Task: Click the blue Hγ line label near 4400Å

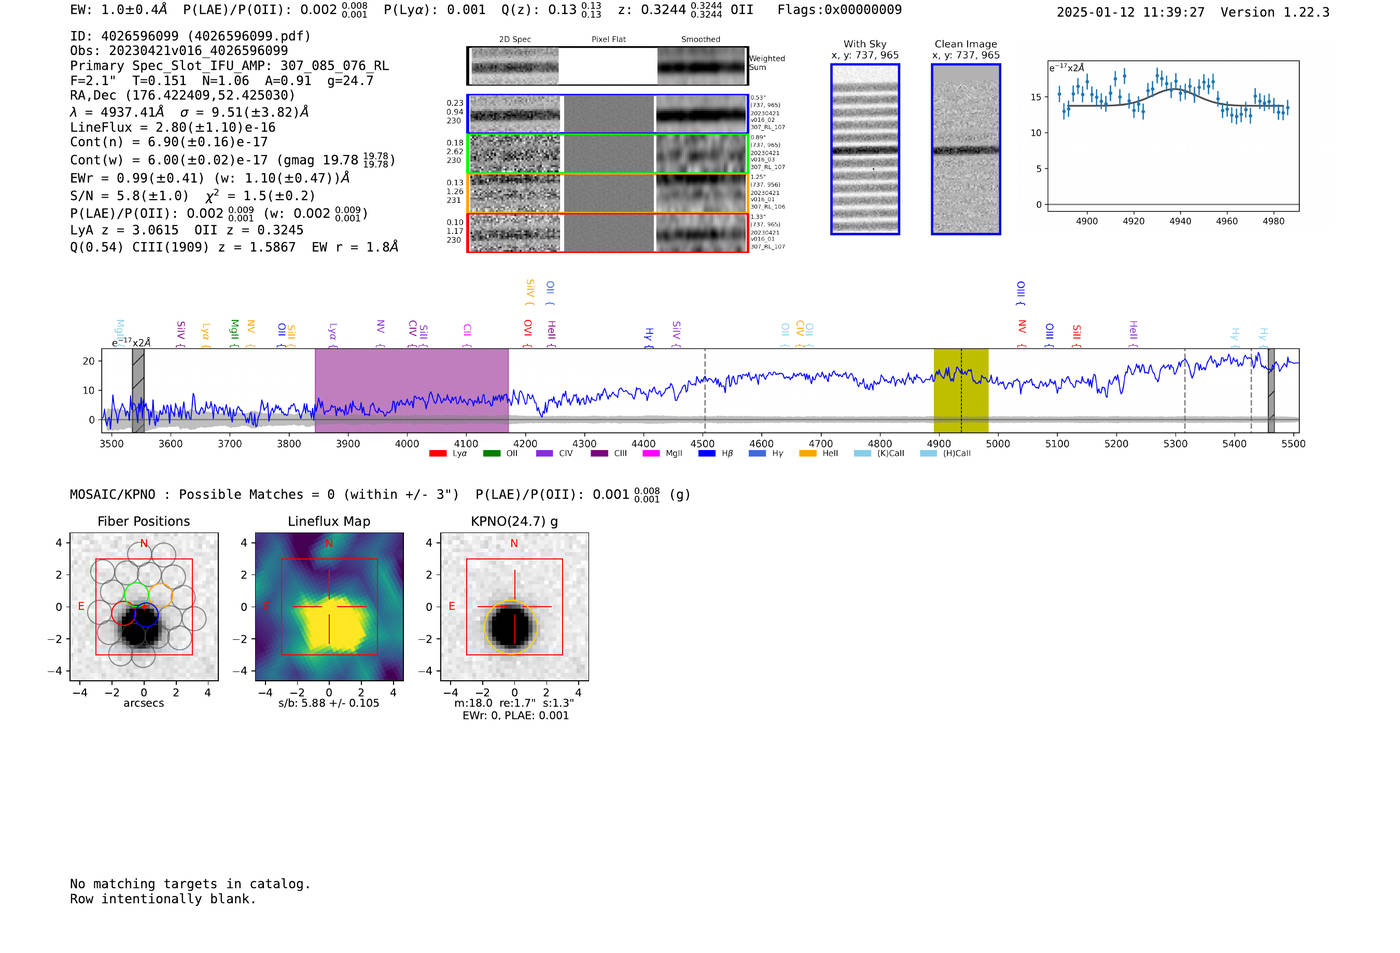Action: click(x=649, y=336)
